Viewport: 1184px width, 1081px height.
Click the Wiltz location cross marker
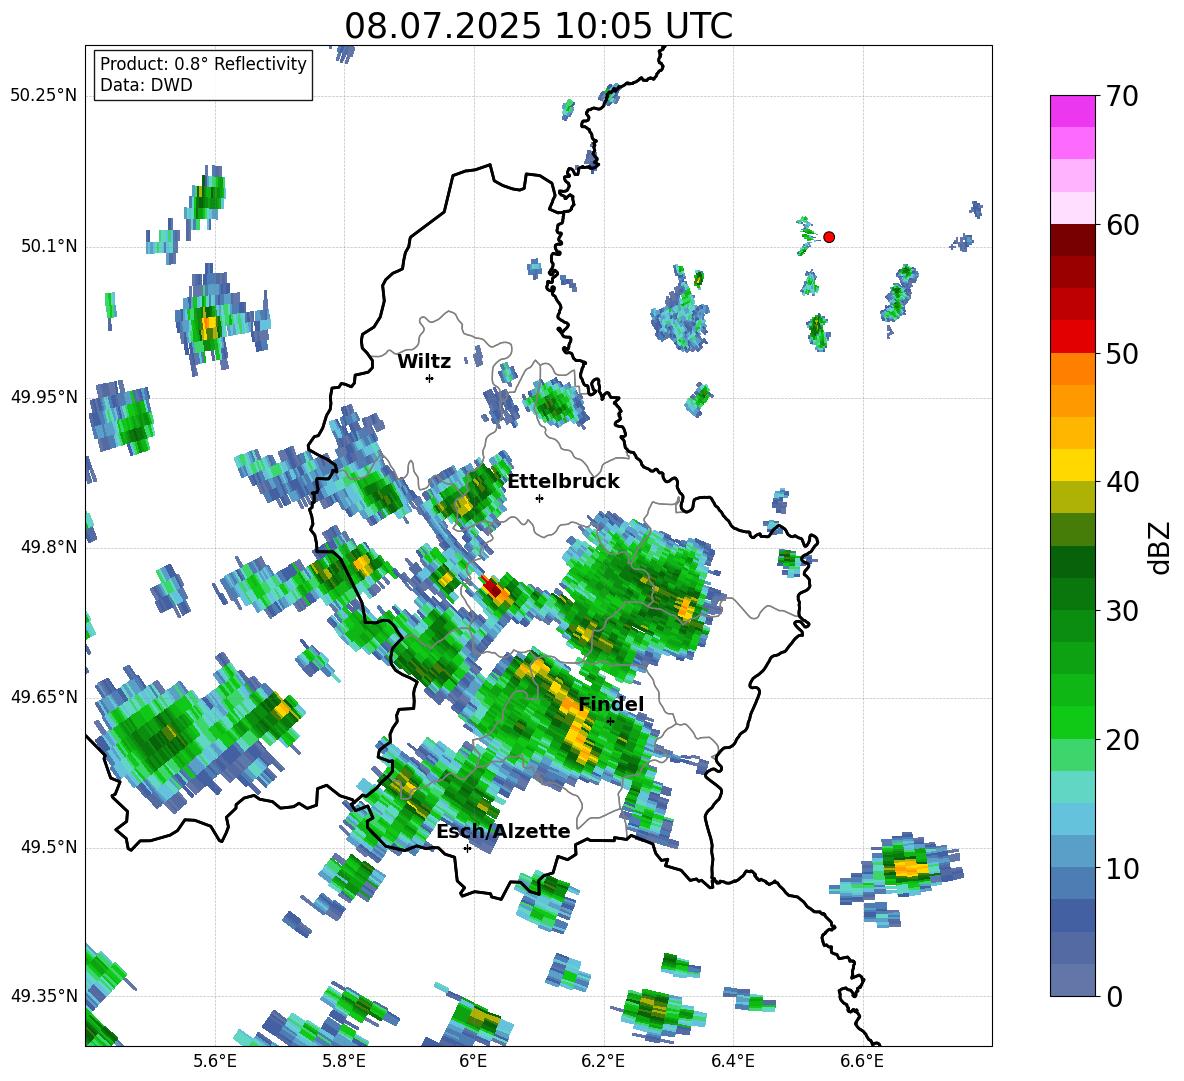point(430,378)
